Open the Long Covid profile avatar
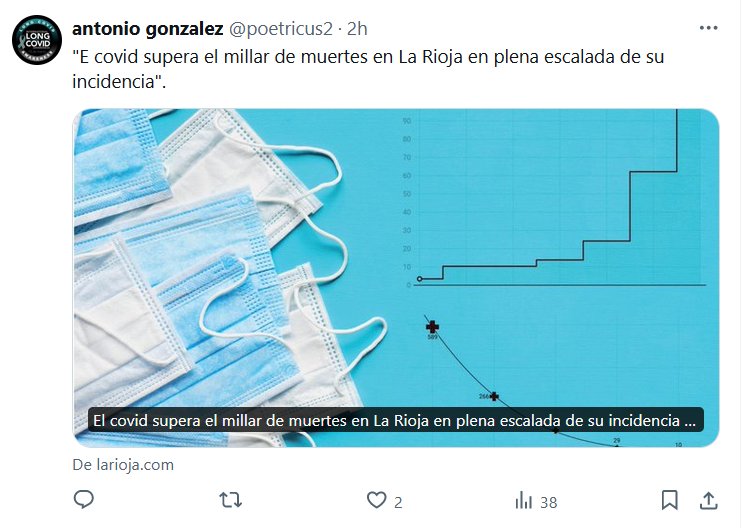This screenshot has height=528, width=746. click(x=37, y=40)
